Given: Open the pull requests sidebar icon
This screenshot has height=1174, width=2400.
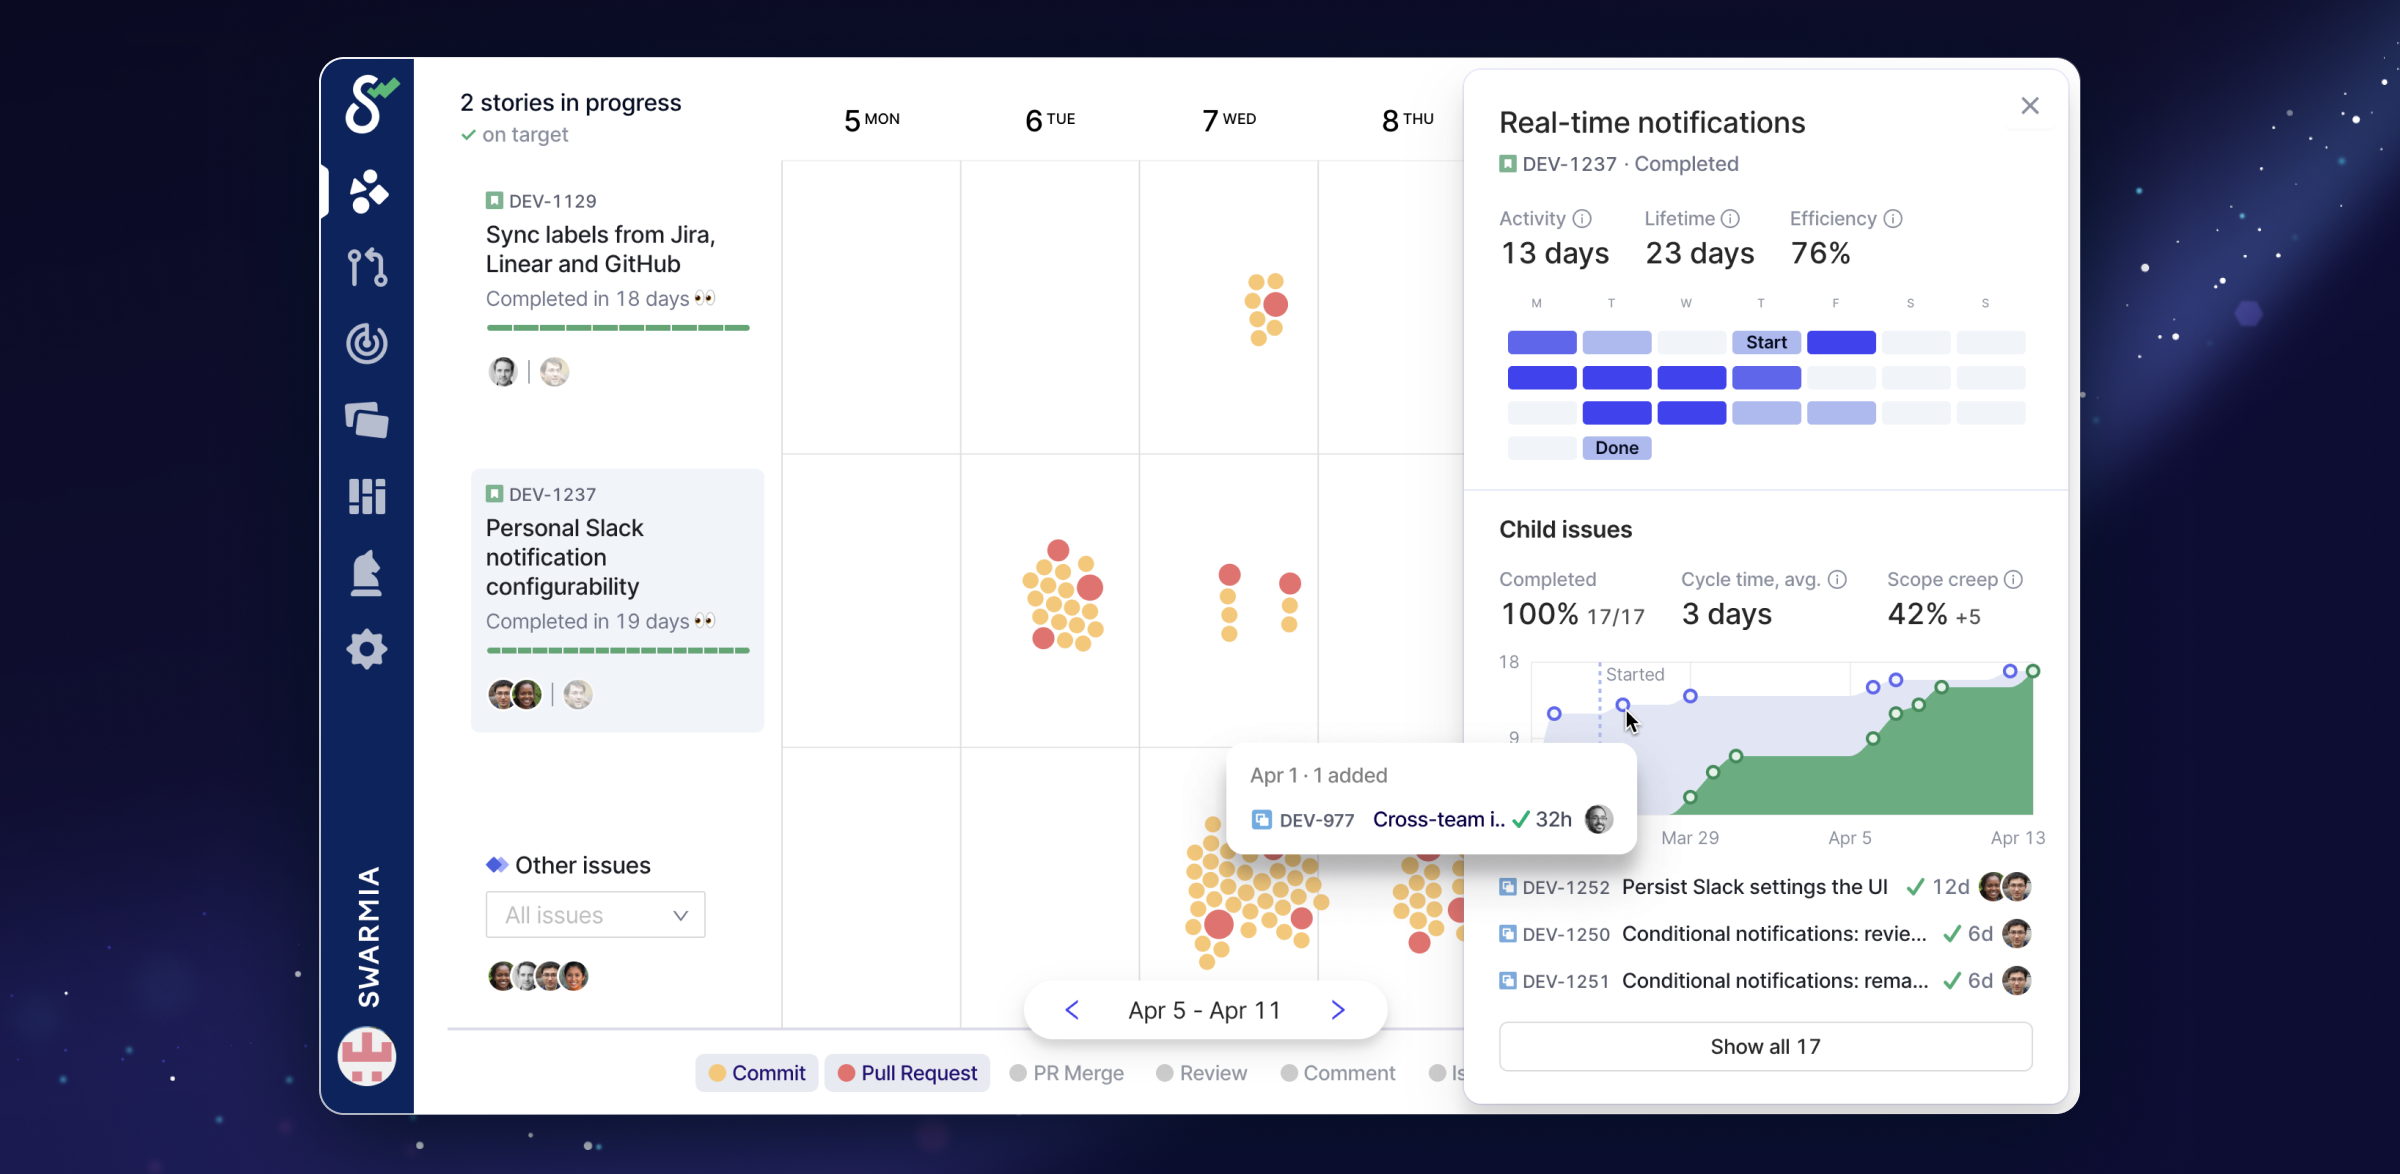Looking at the screenshot, I should coord(367,267).
